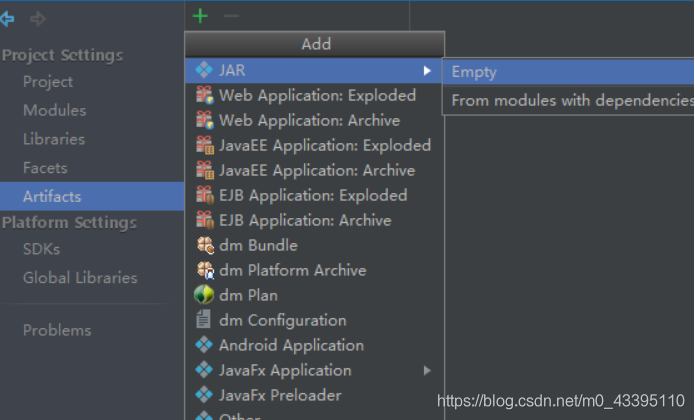695x420 pixels.
Task: Choose EJB Application: Exploded menu entry
Action: point(314,195)
